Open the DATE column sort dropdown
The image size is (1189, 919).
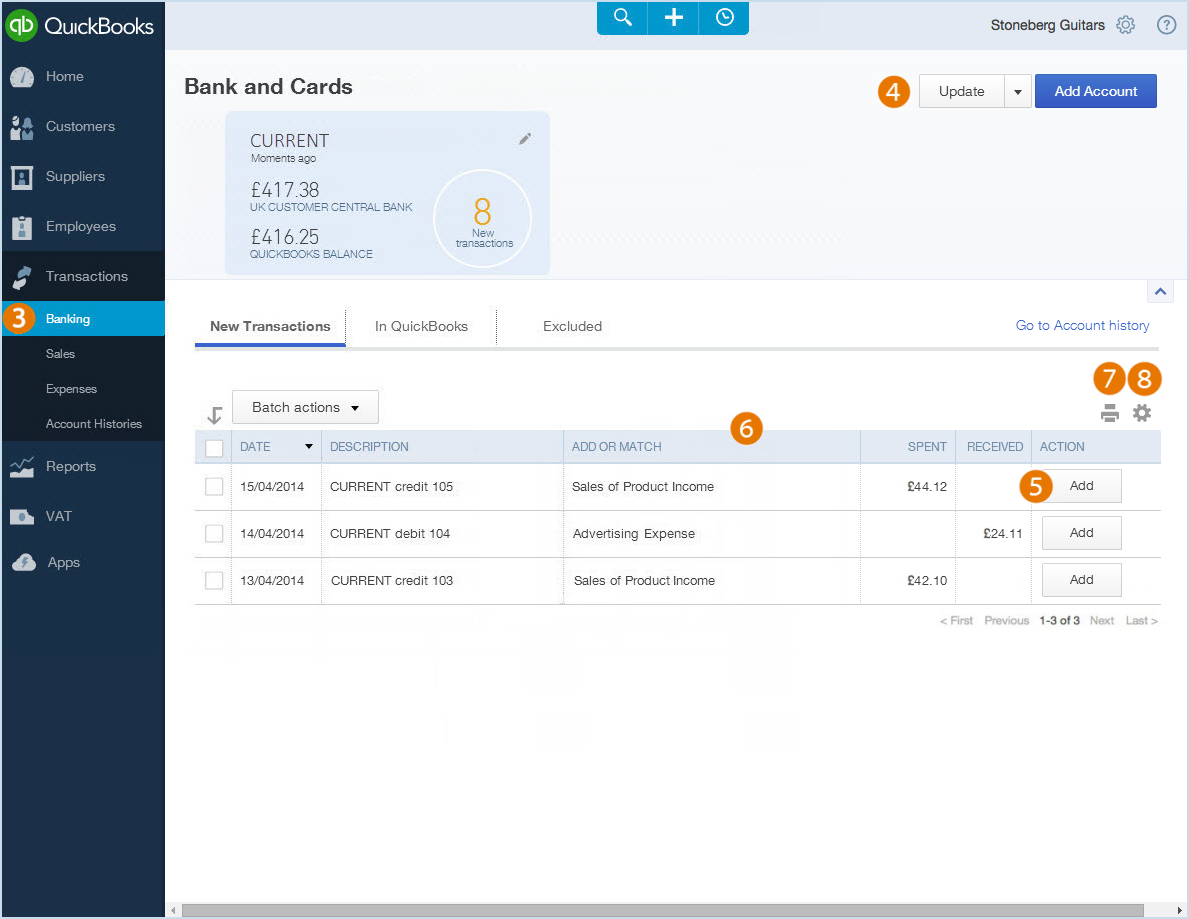click(308, 446)
